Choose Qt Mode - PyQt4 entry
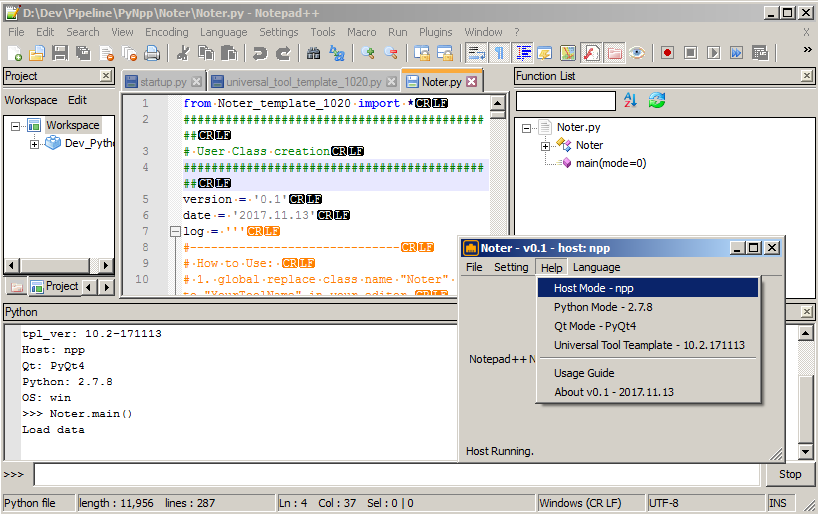 point(648,326)
